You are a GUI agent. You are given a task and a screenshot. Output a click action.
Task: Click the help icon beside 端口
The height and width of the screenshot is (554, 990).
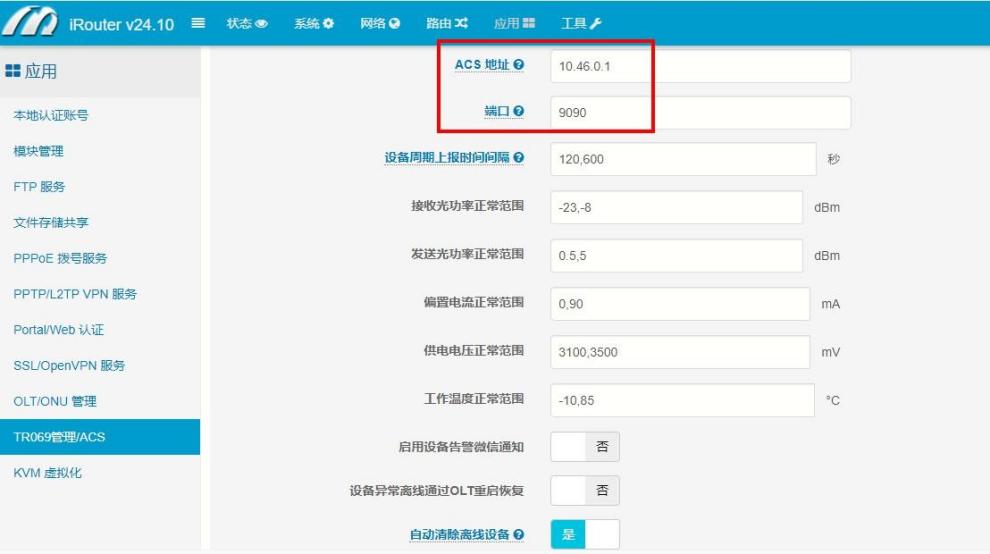click(x=518, y=112)
